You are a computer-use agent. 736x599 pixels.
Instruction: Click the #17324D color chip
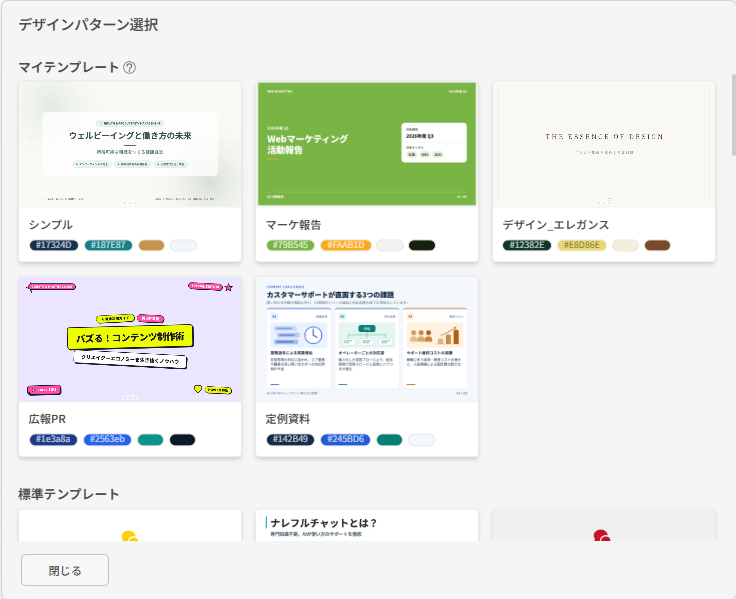[54, 245]
